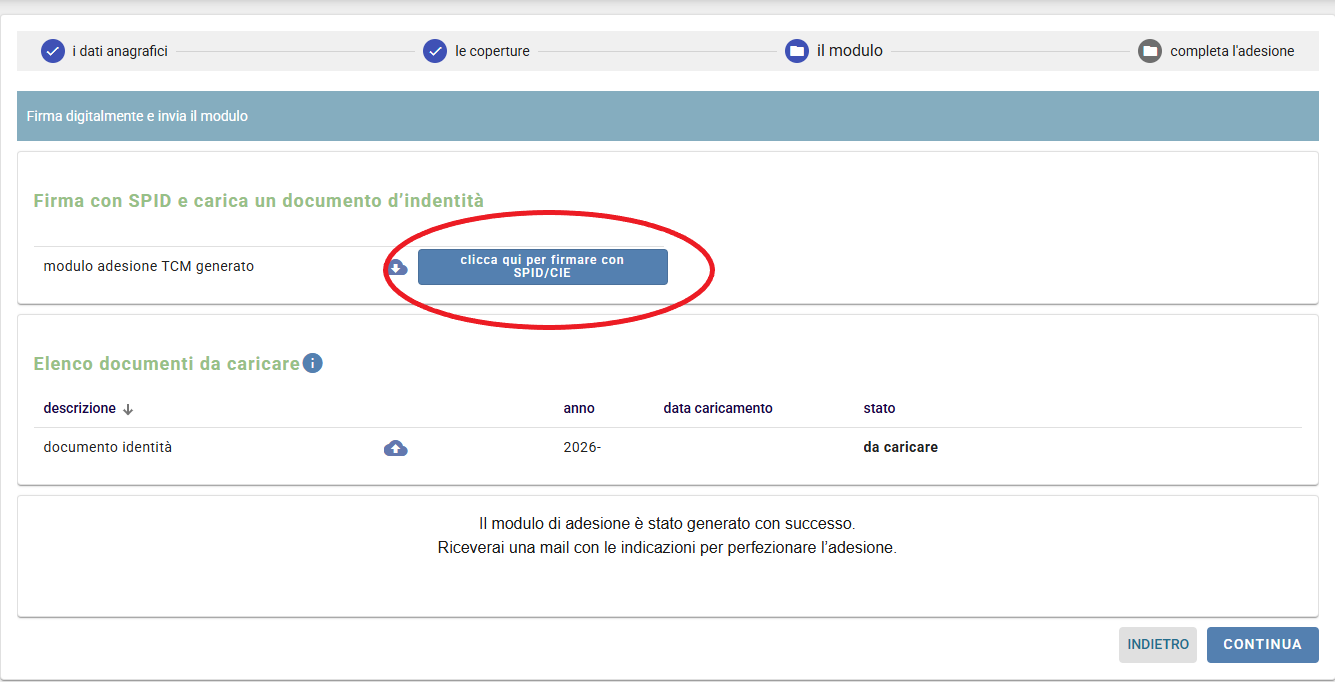The height and width of the screenshot is (682, 1335).
Task: Download the generated TCM adesione module
Action: point(397,267)
